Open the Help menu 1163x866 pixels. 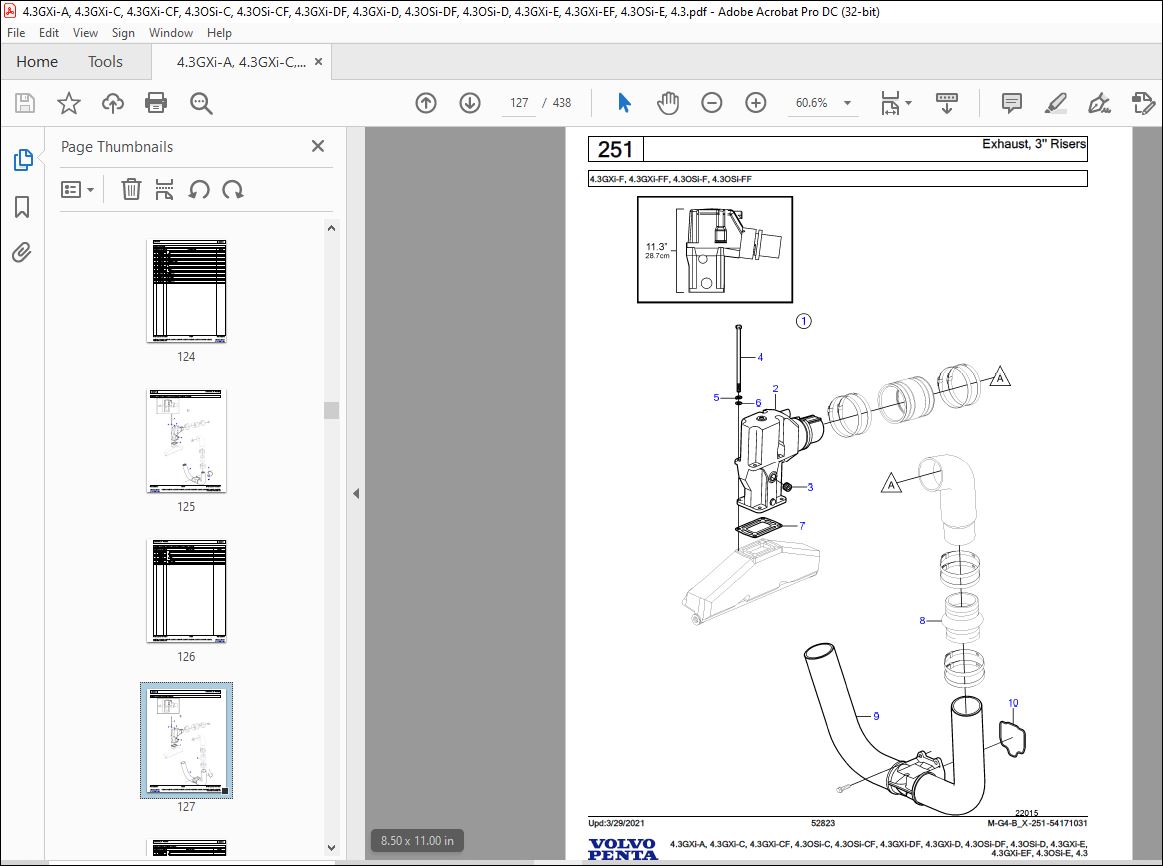(219, 33)
